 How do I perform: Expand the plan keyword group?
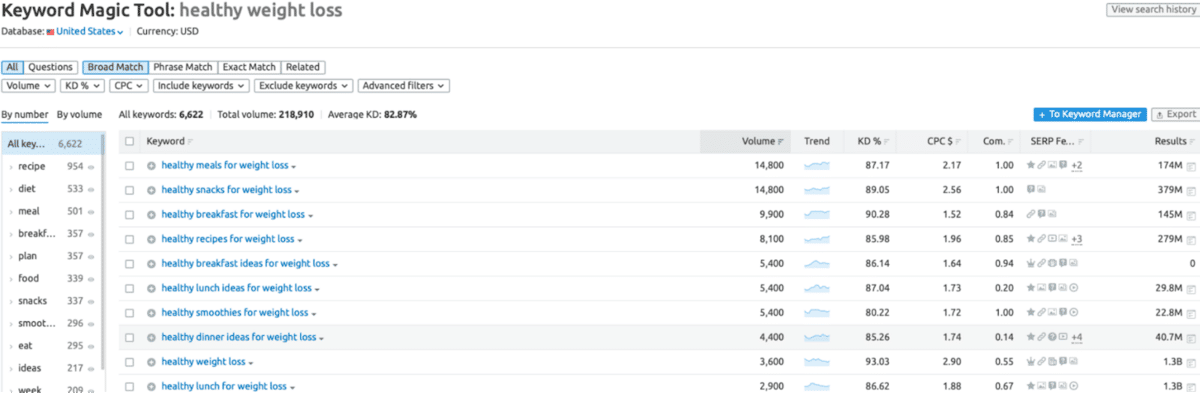tap(11, 256)
